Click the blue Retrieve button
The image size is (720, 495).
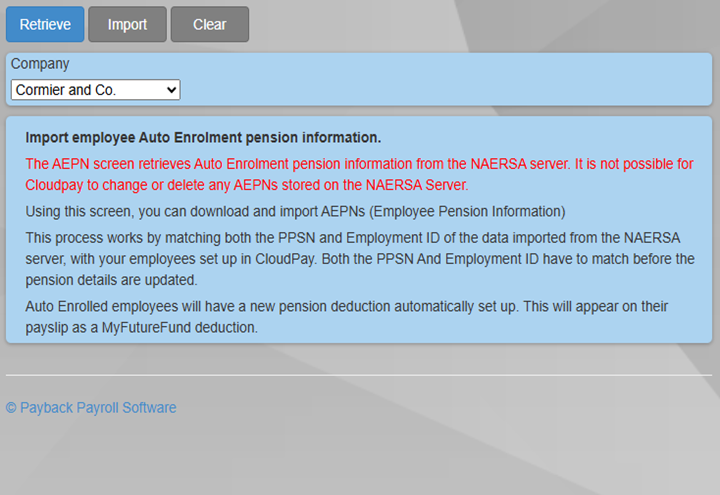(45, 24)
